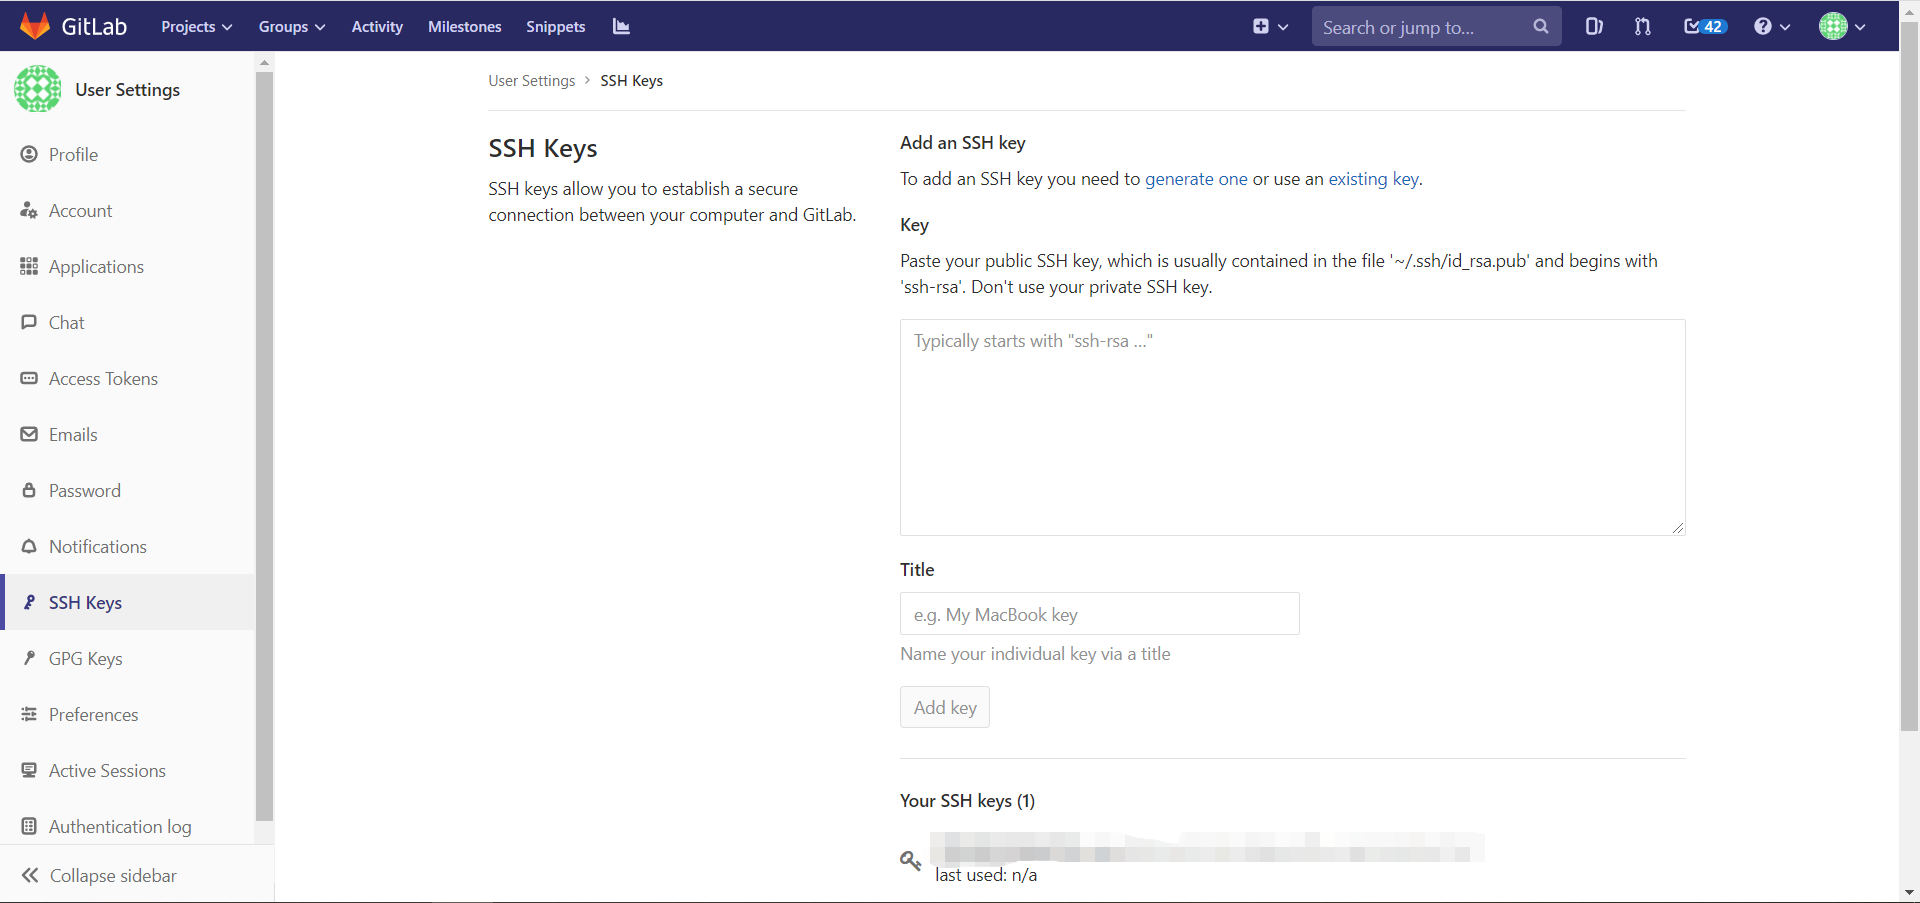Viewport: 1920px width, 903px height.
Task: Click the Emails envelope icon
Action: pos(29,434)
